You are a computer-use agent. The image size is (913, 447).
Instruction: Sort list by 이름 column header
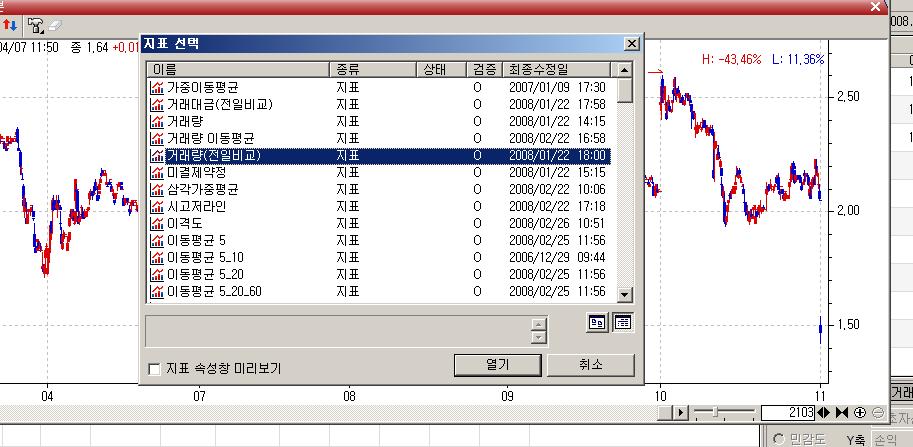pyautogui.click(x=238, y=70)
